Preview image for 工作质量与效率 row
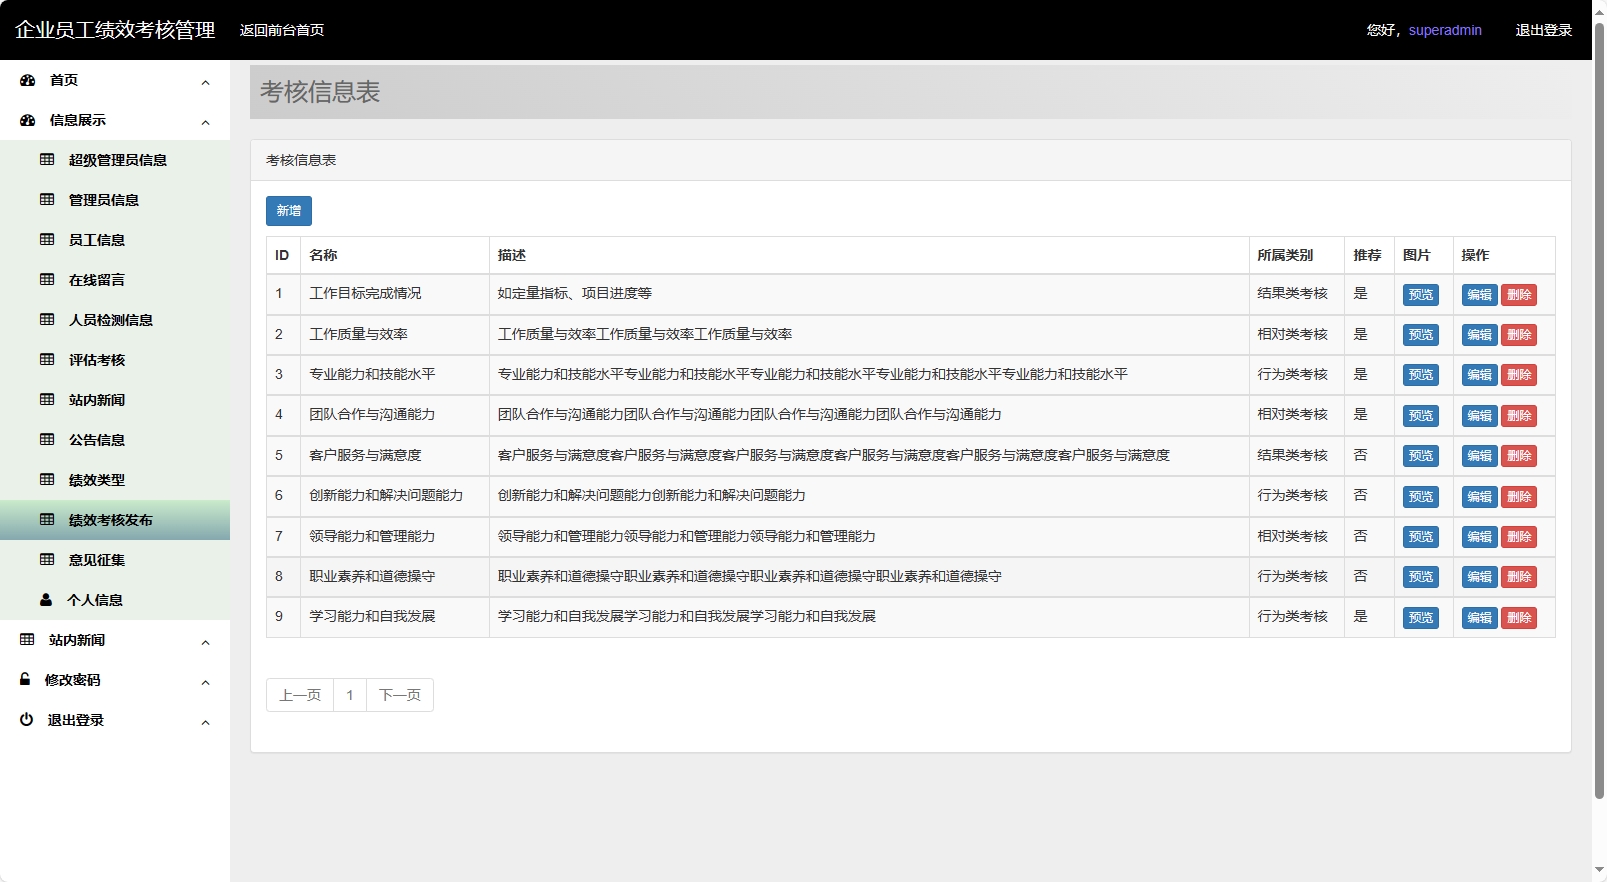 click(x=1421, y=335)
